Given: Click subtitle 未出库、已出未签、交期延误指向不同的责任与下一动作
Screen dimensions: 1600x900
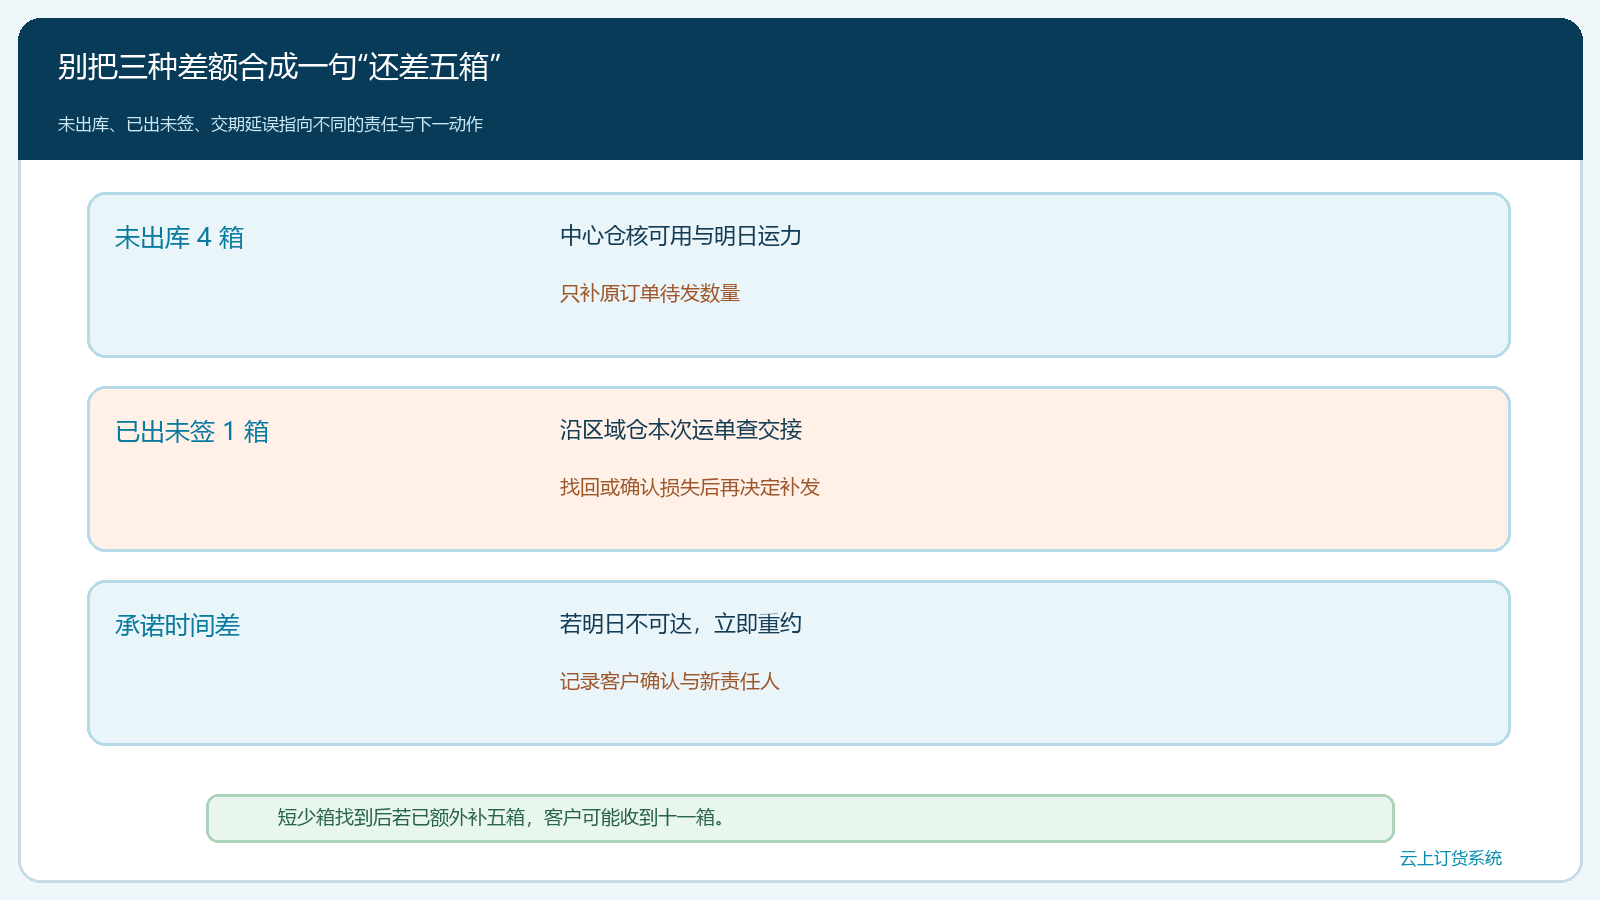Looking at the screenshot, I should [270, 124].
